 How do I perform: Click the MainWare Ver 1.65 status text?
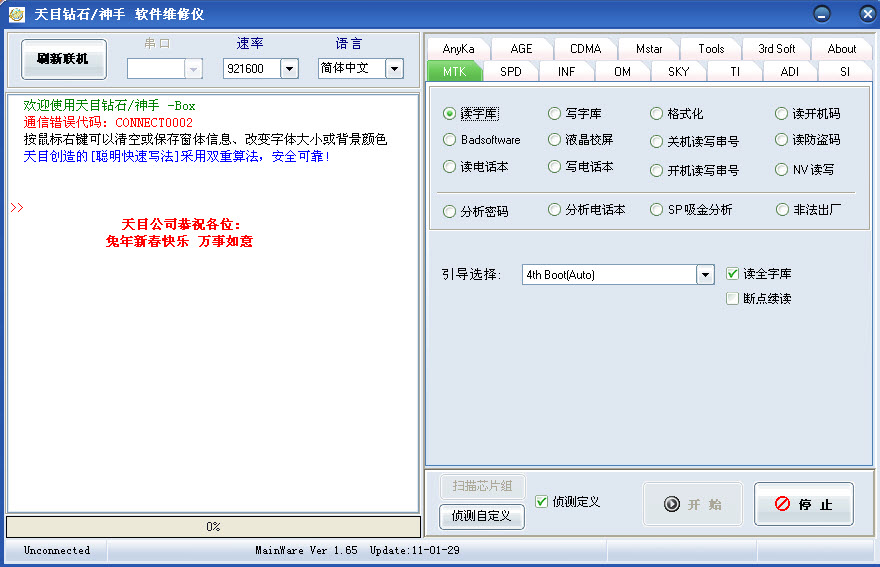(x=306, y=550)
